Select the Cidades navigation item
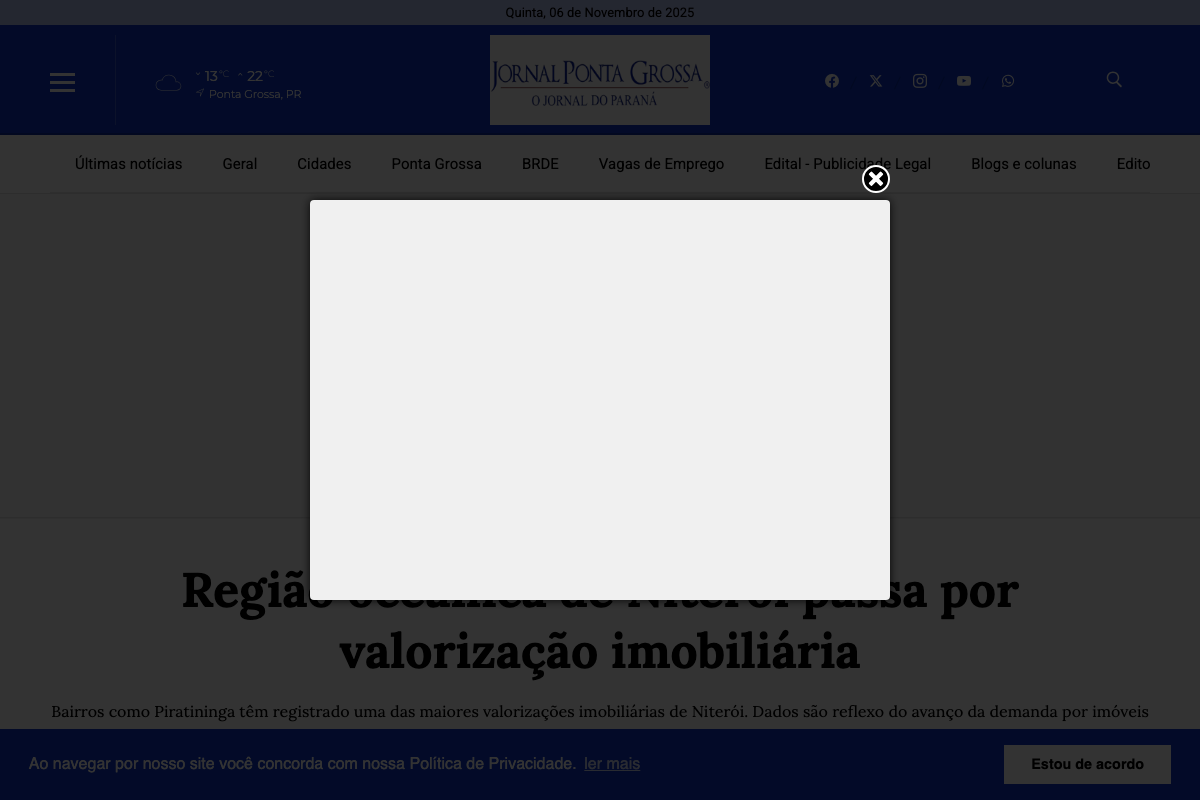The width and height of the screenshot is (1200, 800). pyautogui.click(x=324, y=164)
